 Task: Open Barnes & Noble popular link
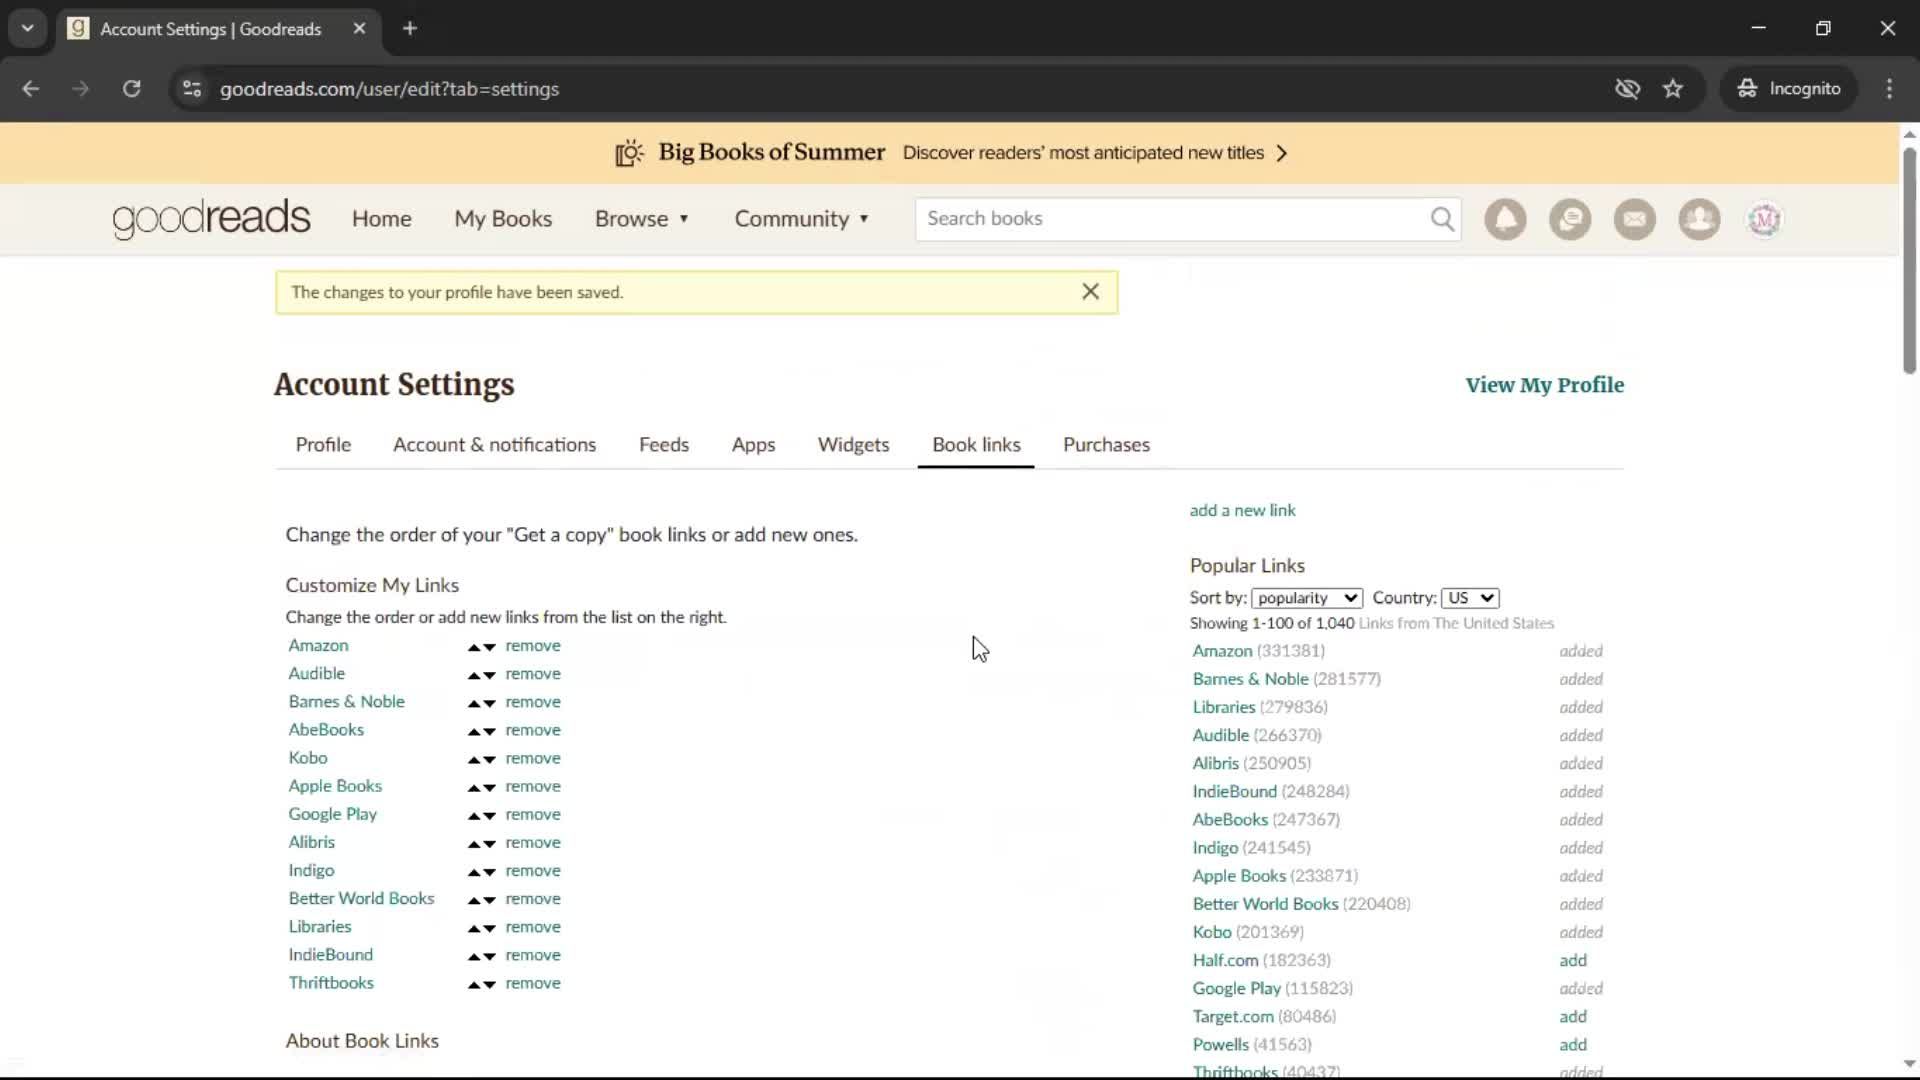coord(1250,679)
